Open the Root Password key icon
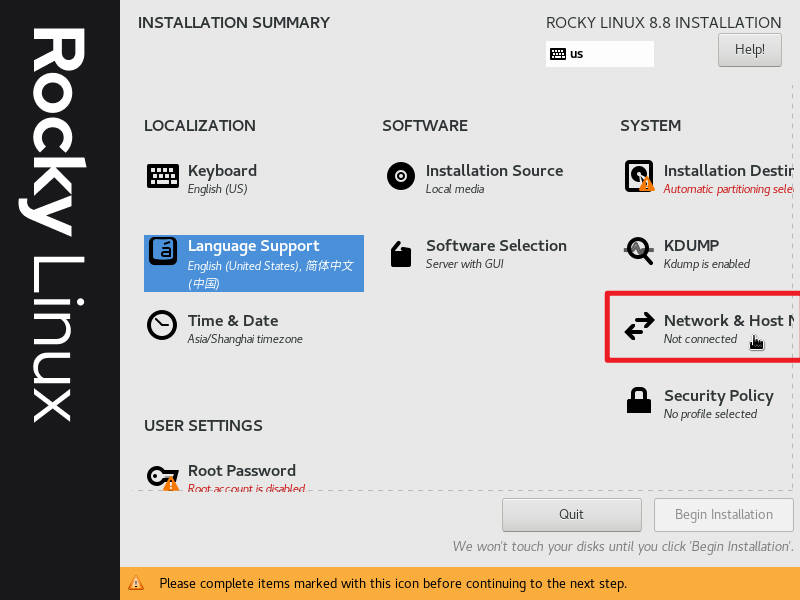800x600 pixels. pyautogui.click(x=163, y=478)
